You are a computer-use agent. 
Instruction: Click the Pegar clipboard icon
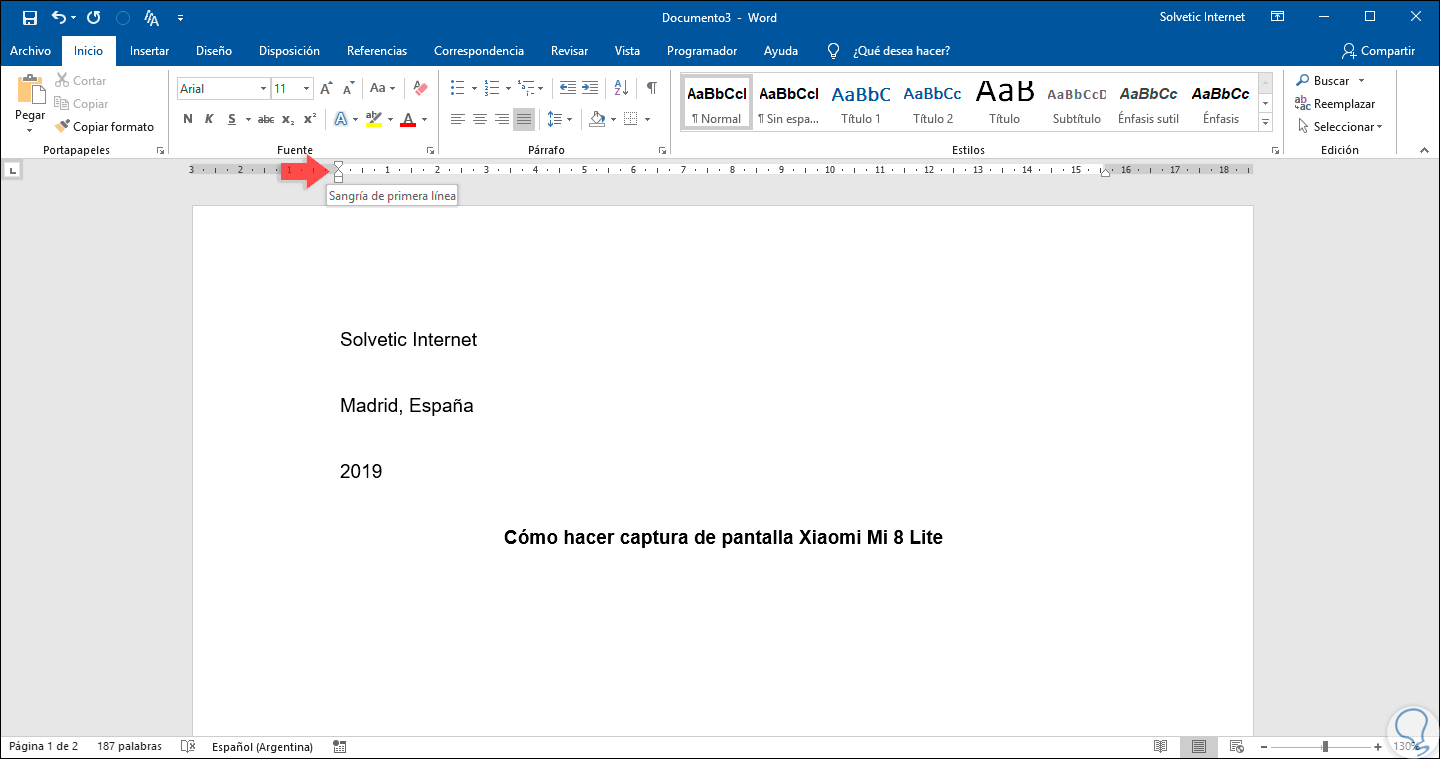coord(30,91)
